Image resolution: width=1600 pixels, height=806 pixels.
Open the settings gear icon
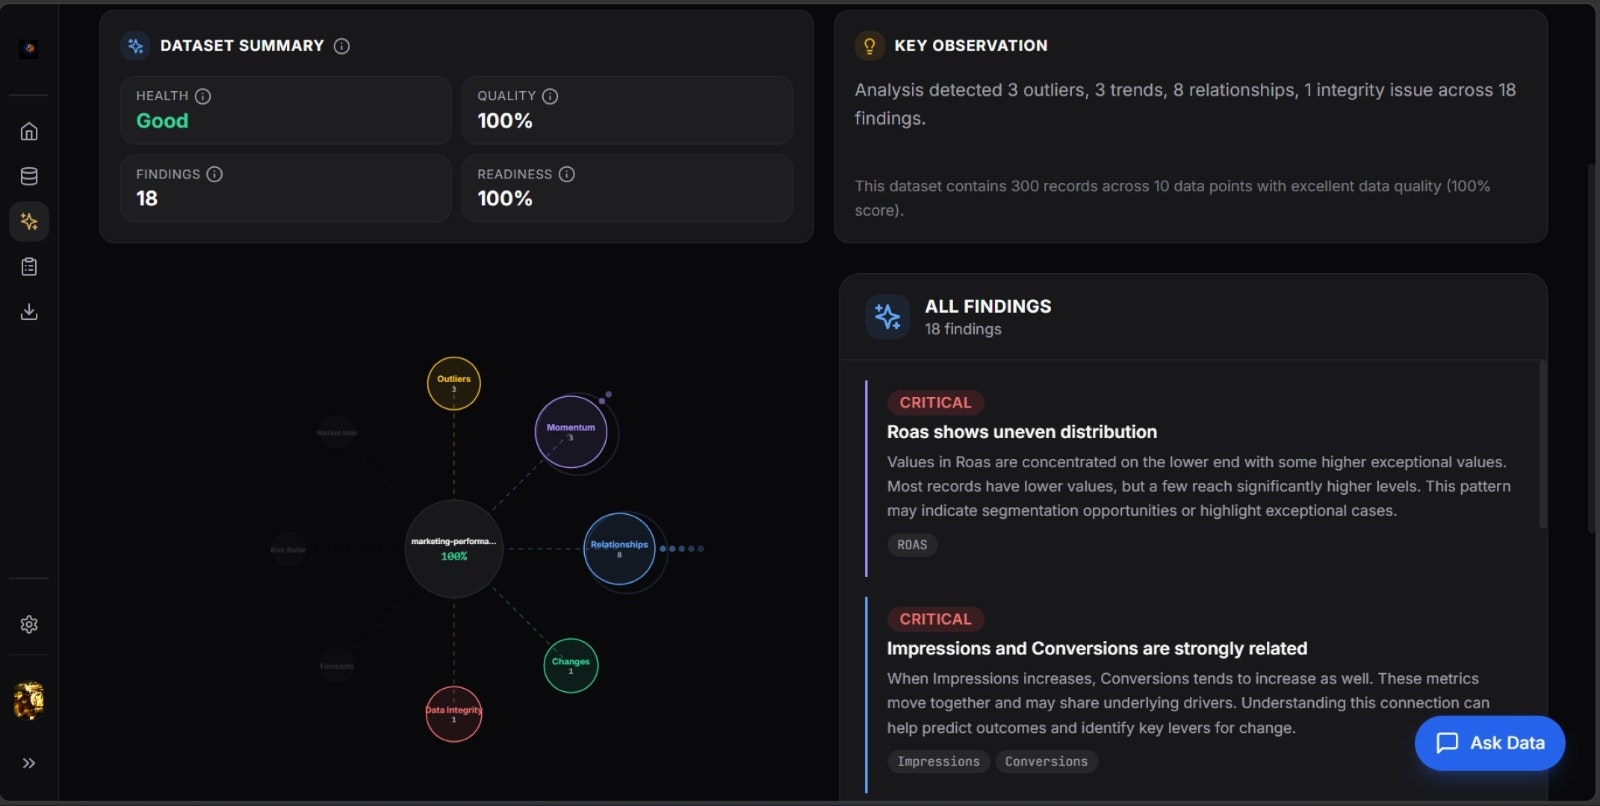pos(29,624)
